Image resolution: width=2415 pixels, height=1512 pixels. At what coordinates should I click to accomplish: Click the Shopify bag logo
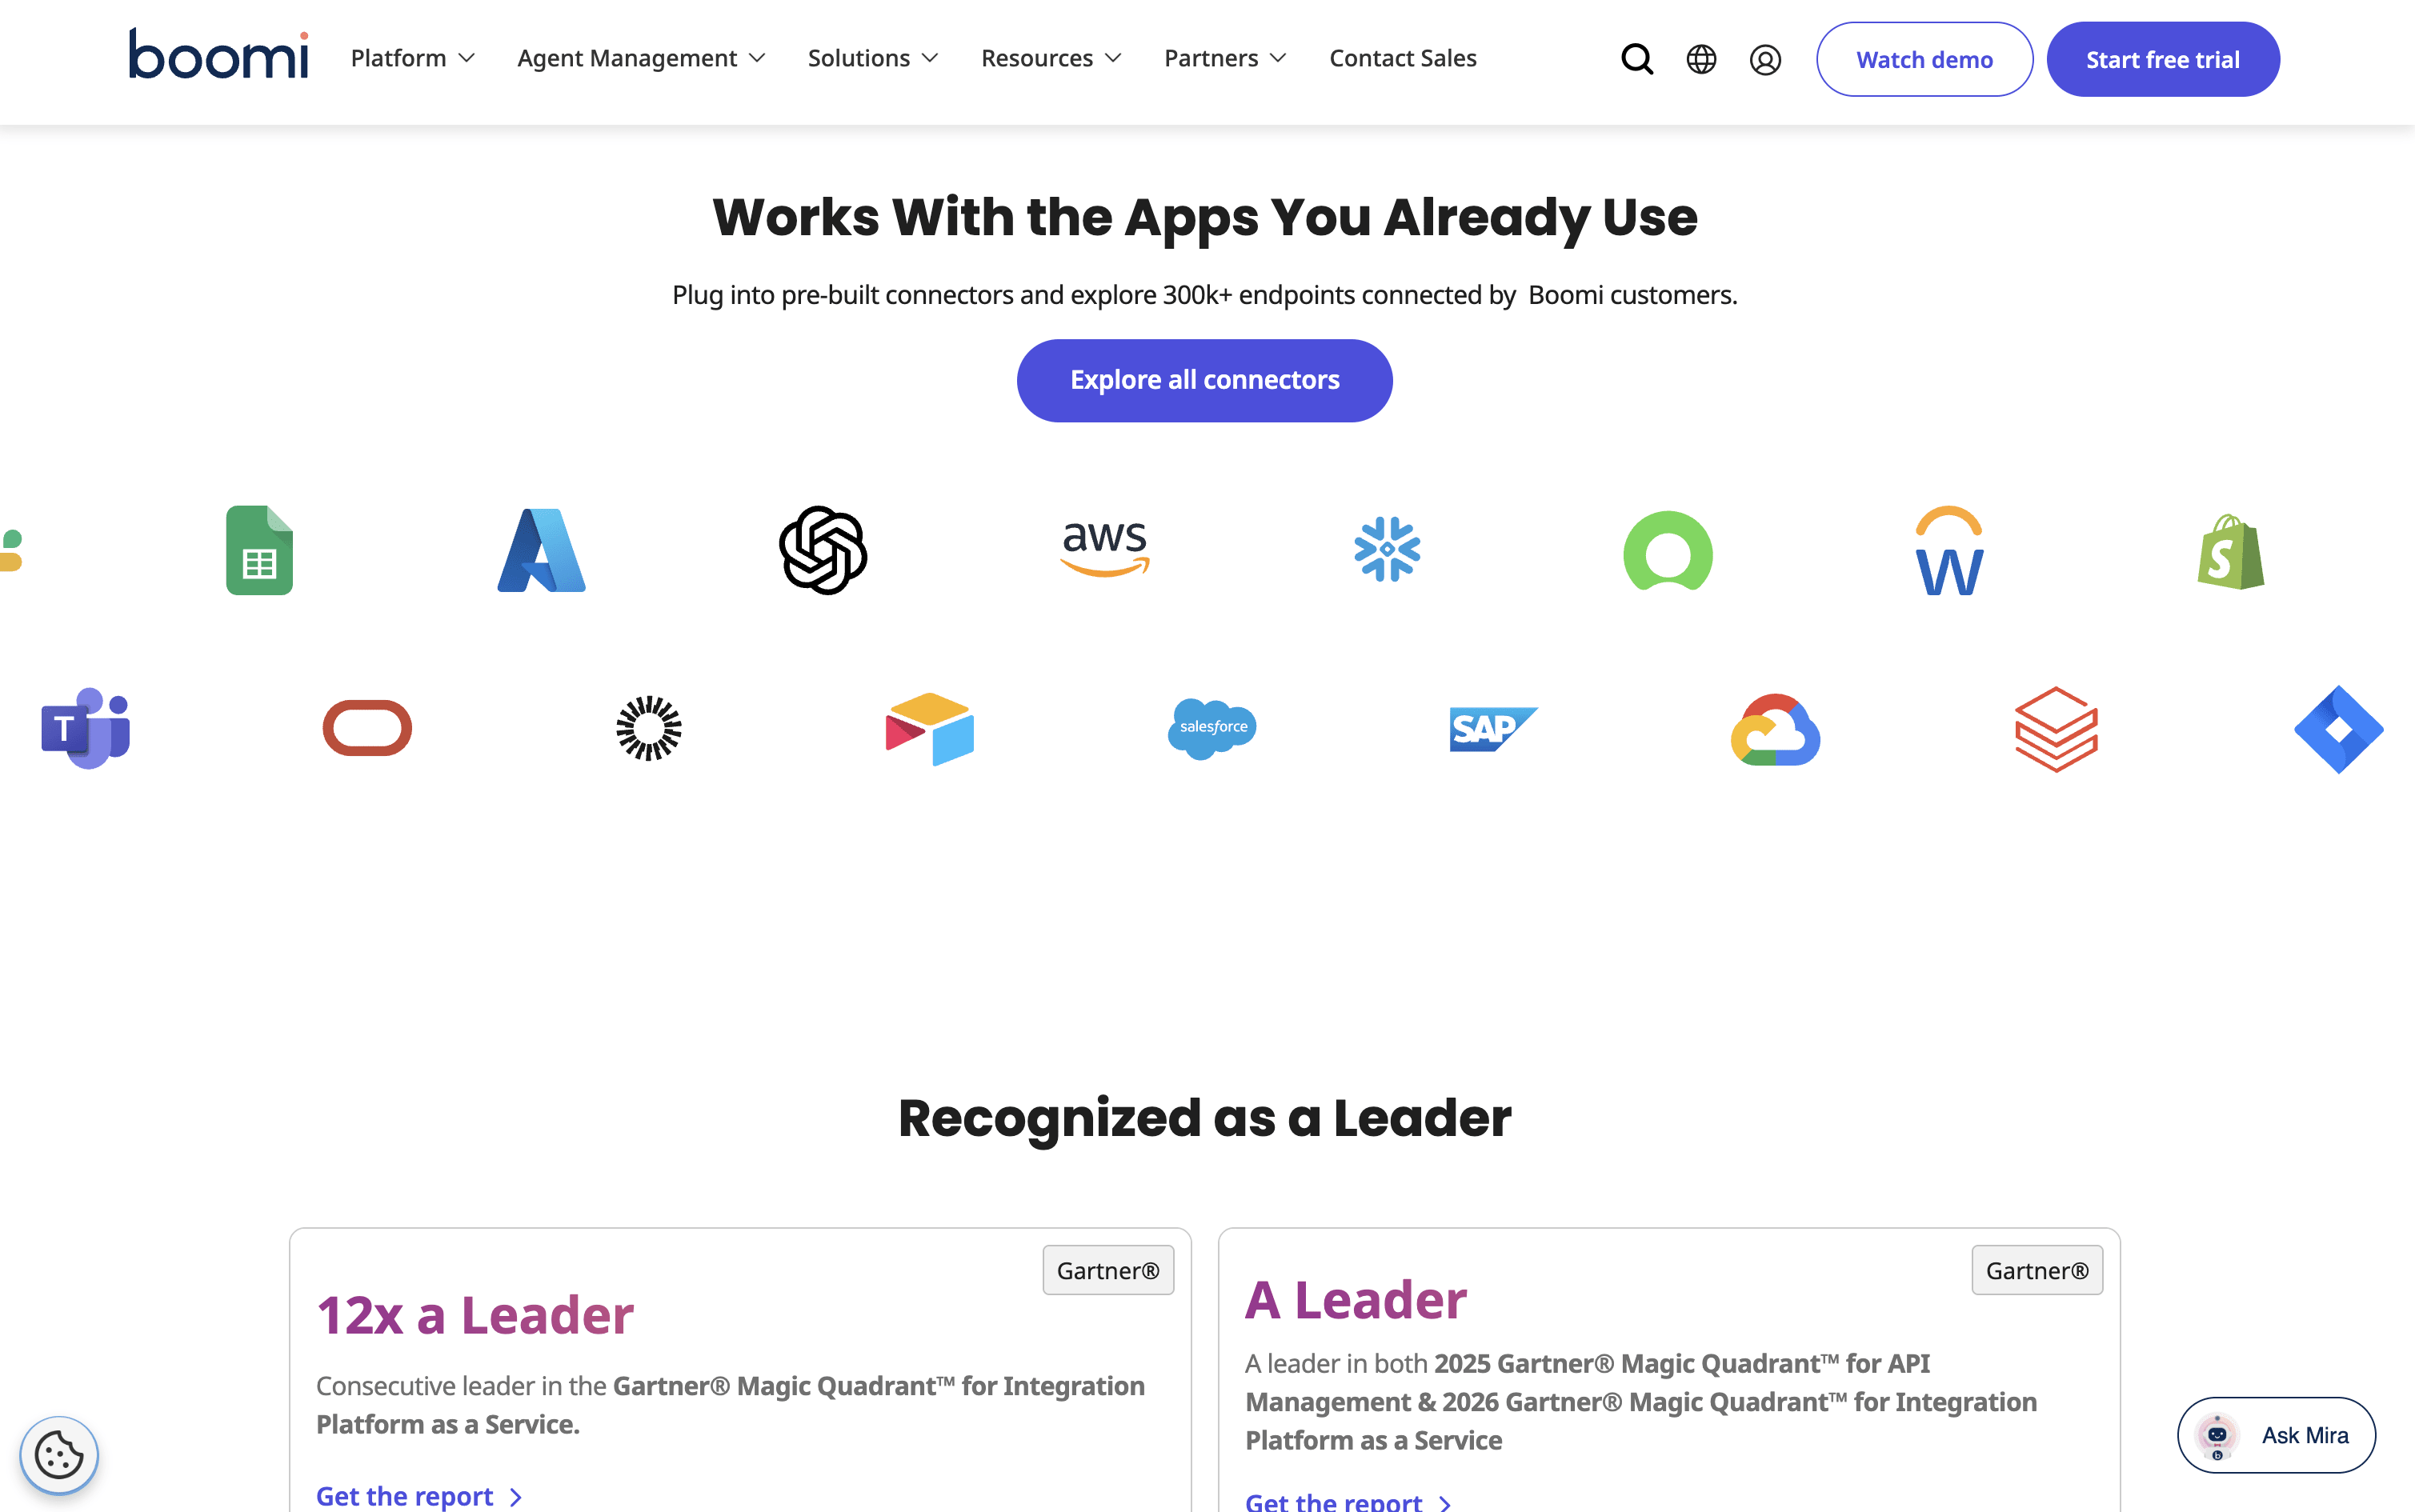pyautogui.click(x=2231, y=551)
